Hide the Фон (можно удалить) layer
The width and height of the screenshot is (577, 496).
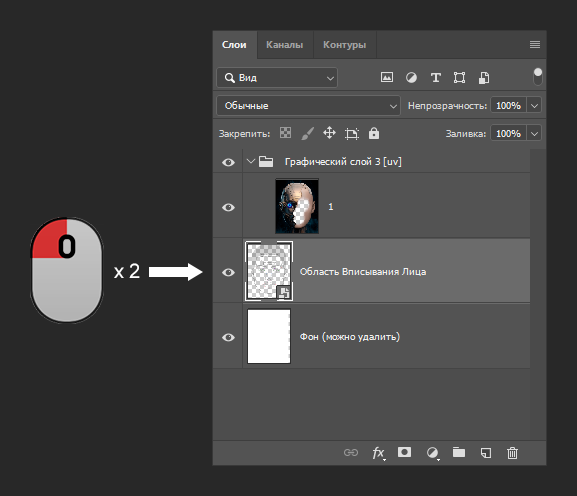pyautogui.click(x=228, y=337)
